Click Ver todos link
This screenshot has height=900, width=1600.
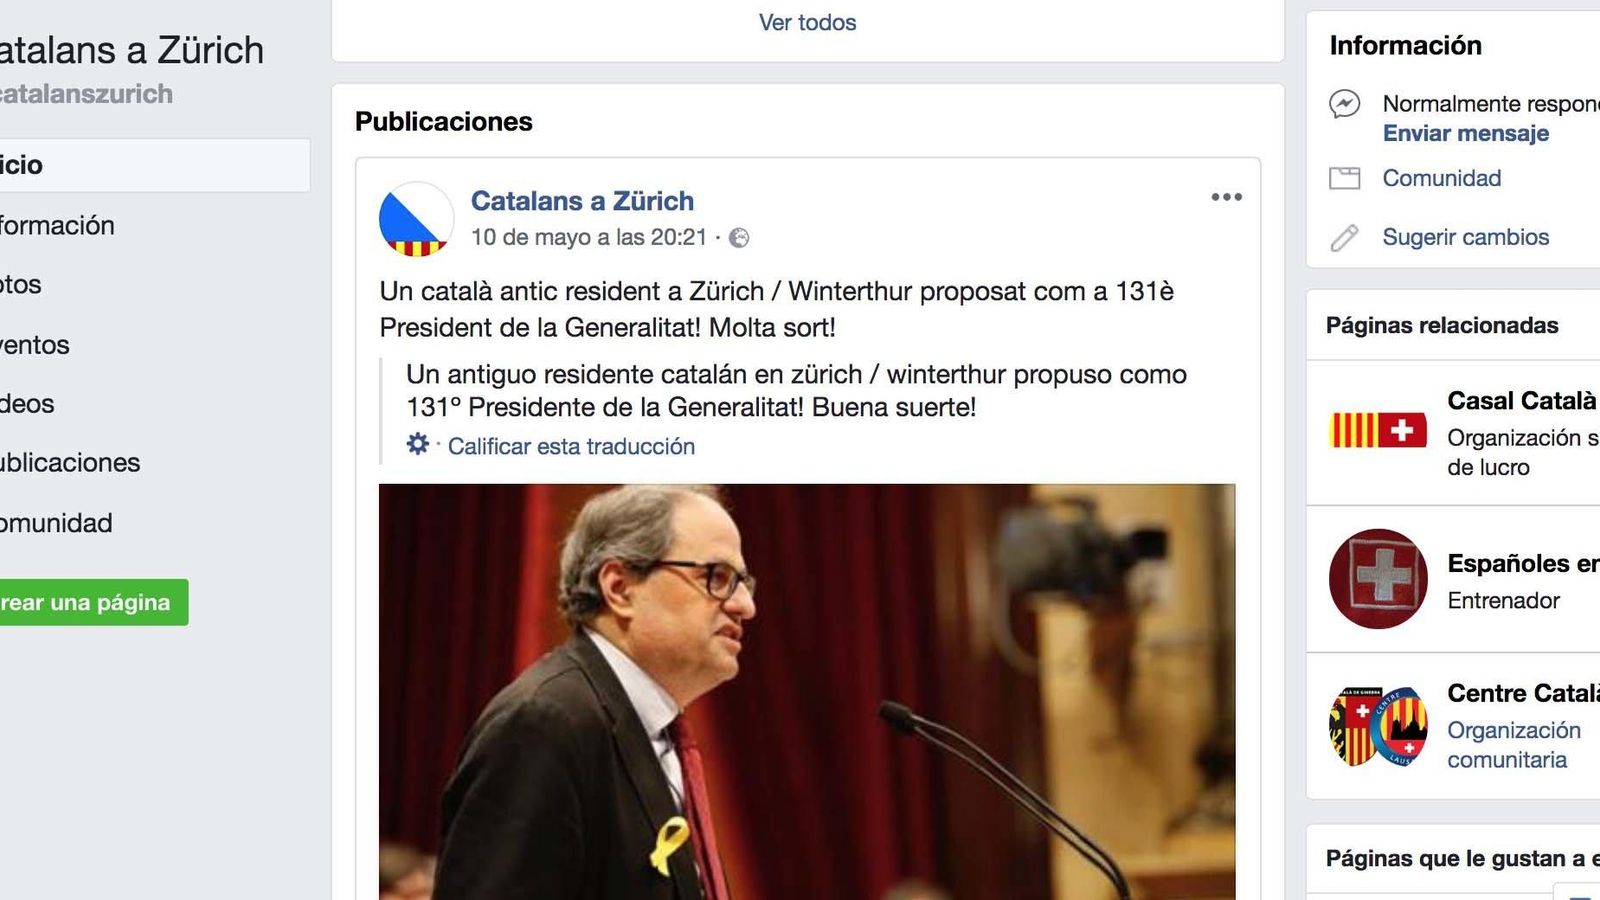807,22
